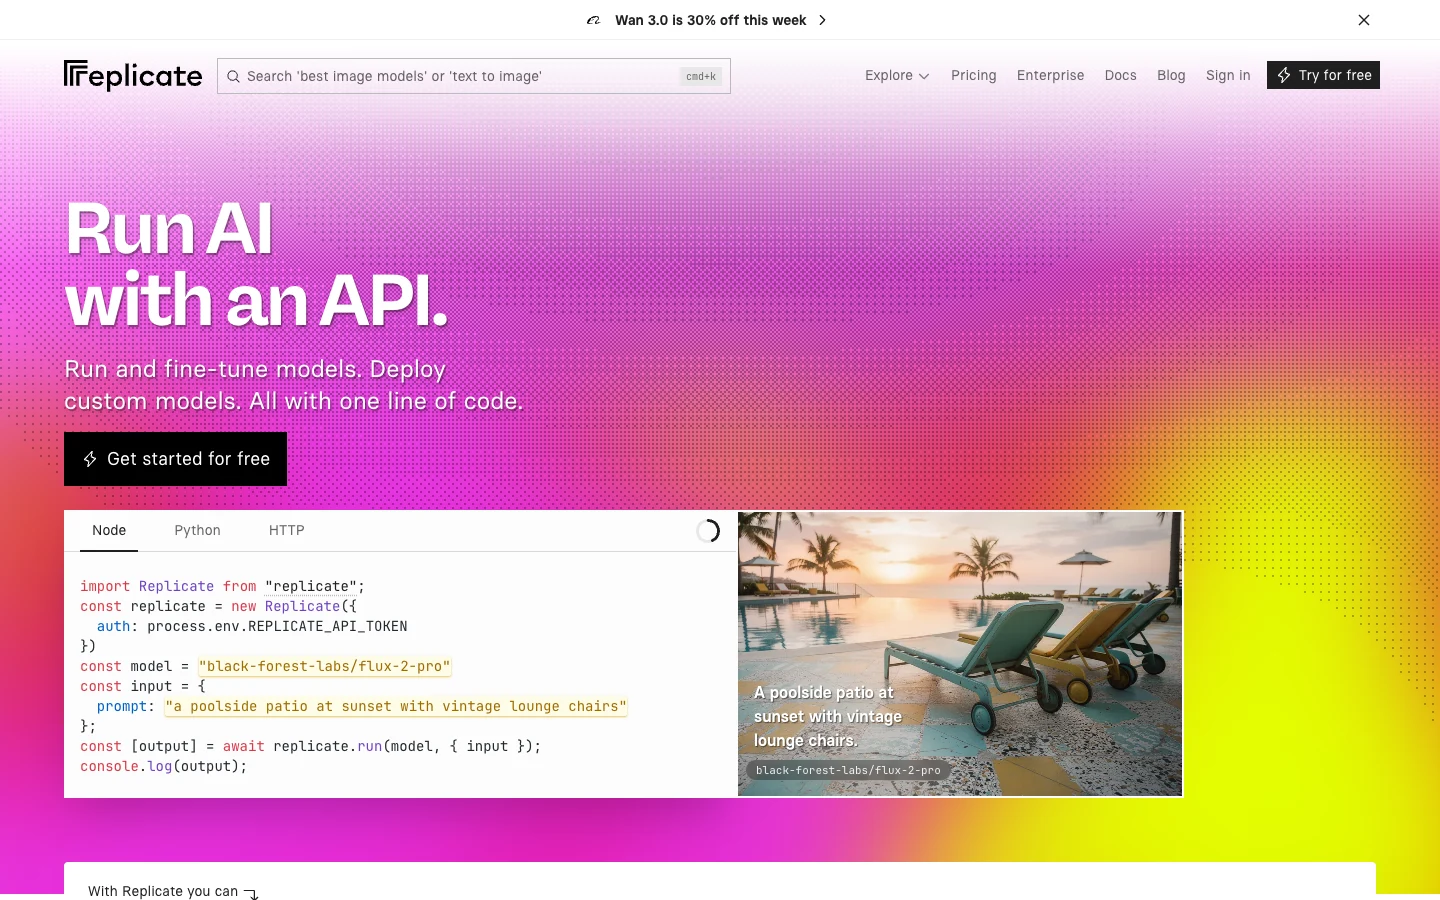This screenshot has width=1440, height=900.
Task: Click the spinning loading indicator
Action: (x=708, y=531)
